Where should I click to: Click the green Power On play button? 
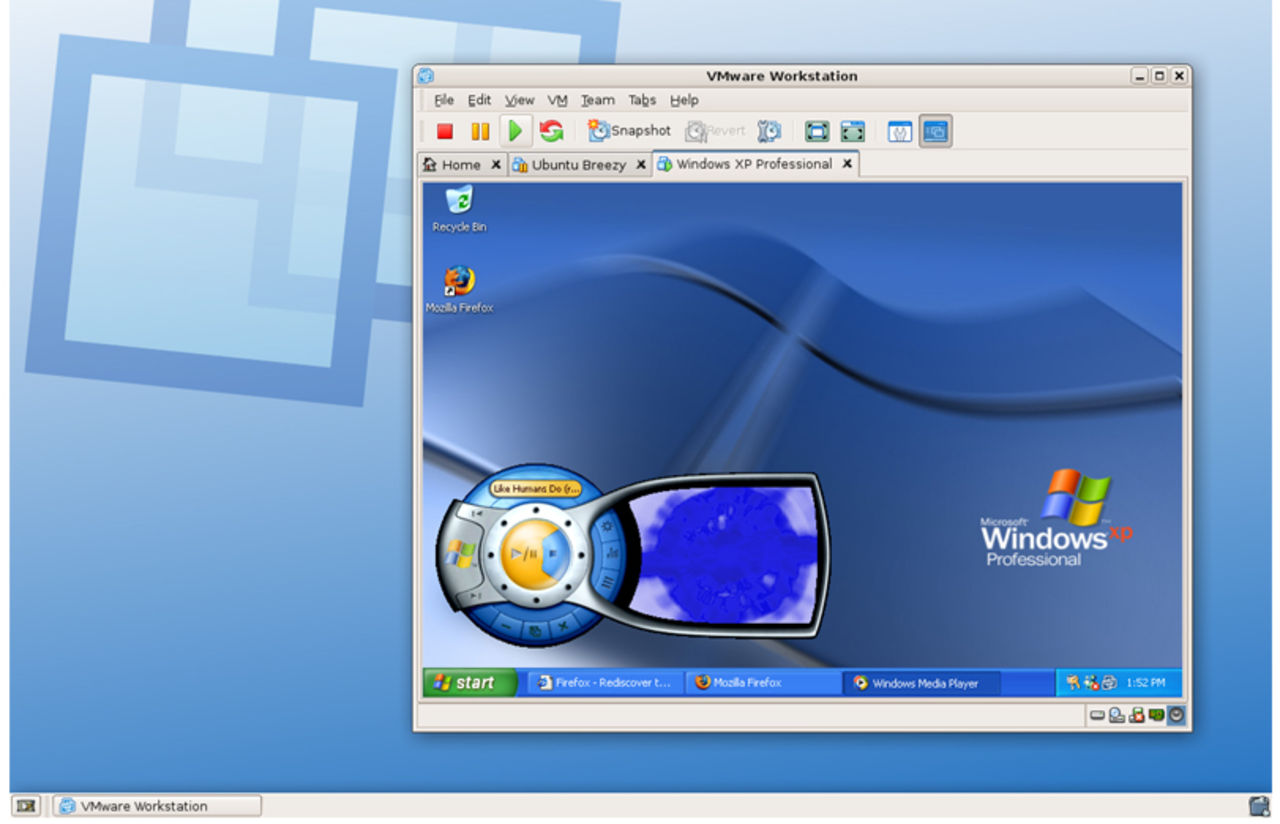tap(515, 131)
